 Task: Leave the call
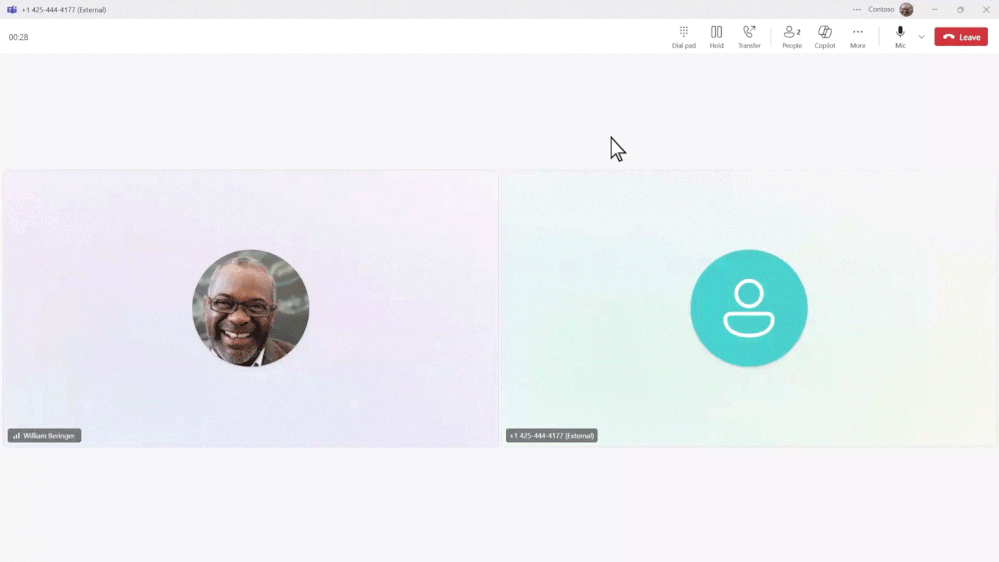961,37
